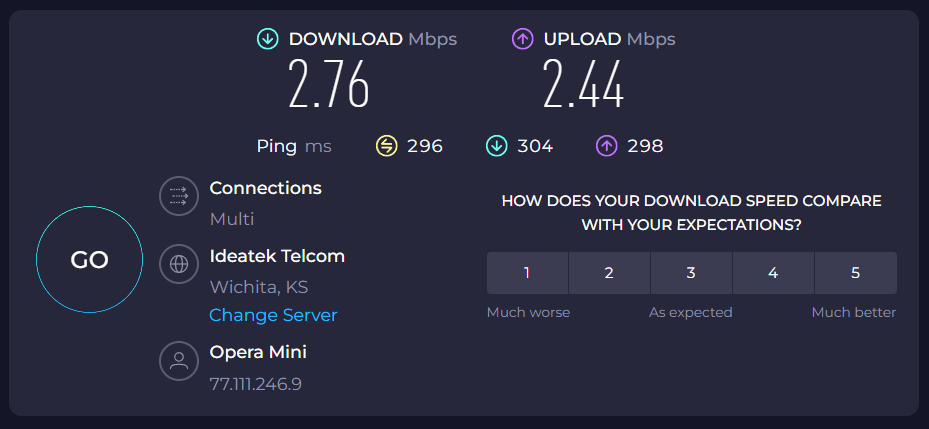Click the 2.44 upload speed result
Viewport: 929px width, 429px height.
[584, 85]
